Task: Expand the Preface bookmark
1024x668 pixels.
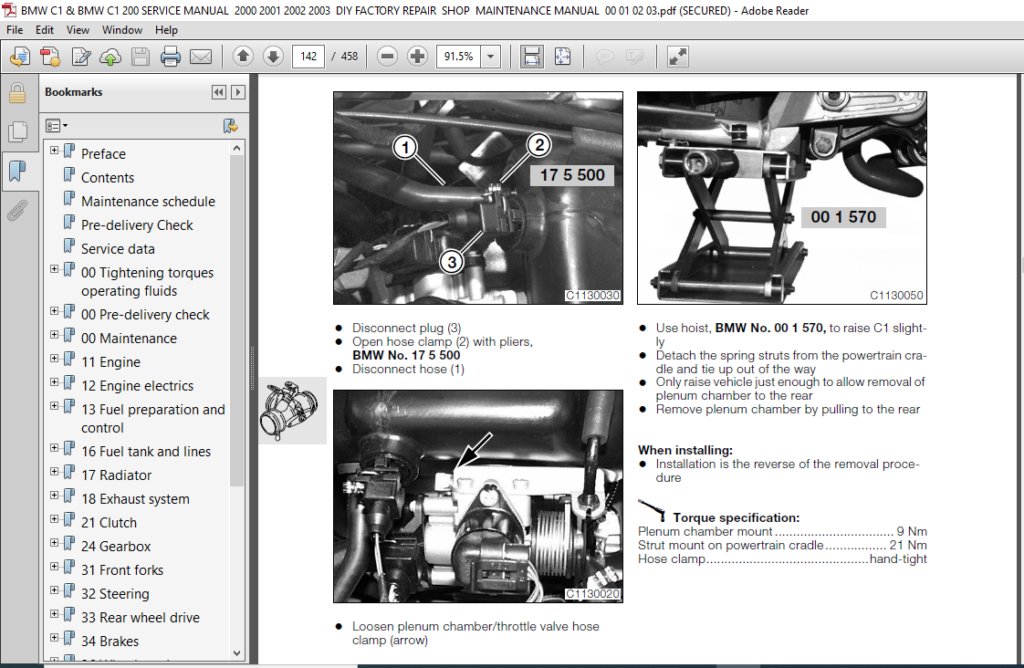Action: (x=54, y=150)
